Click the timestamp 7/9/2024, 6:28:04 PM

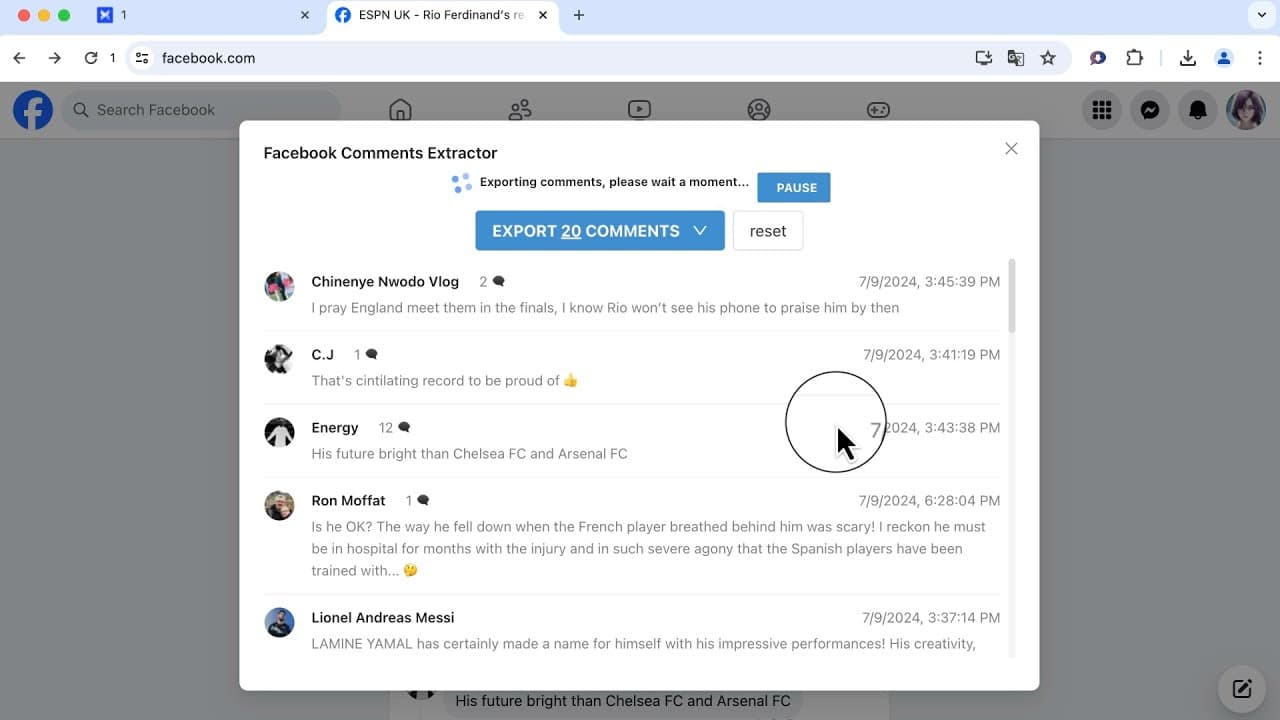930,501
